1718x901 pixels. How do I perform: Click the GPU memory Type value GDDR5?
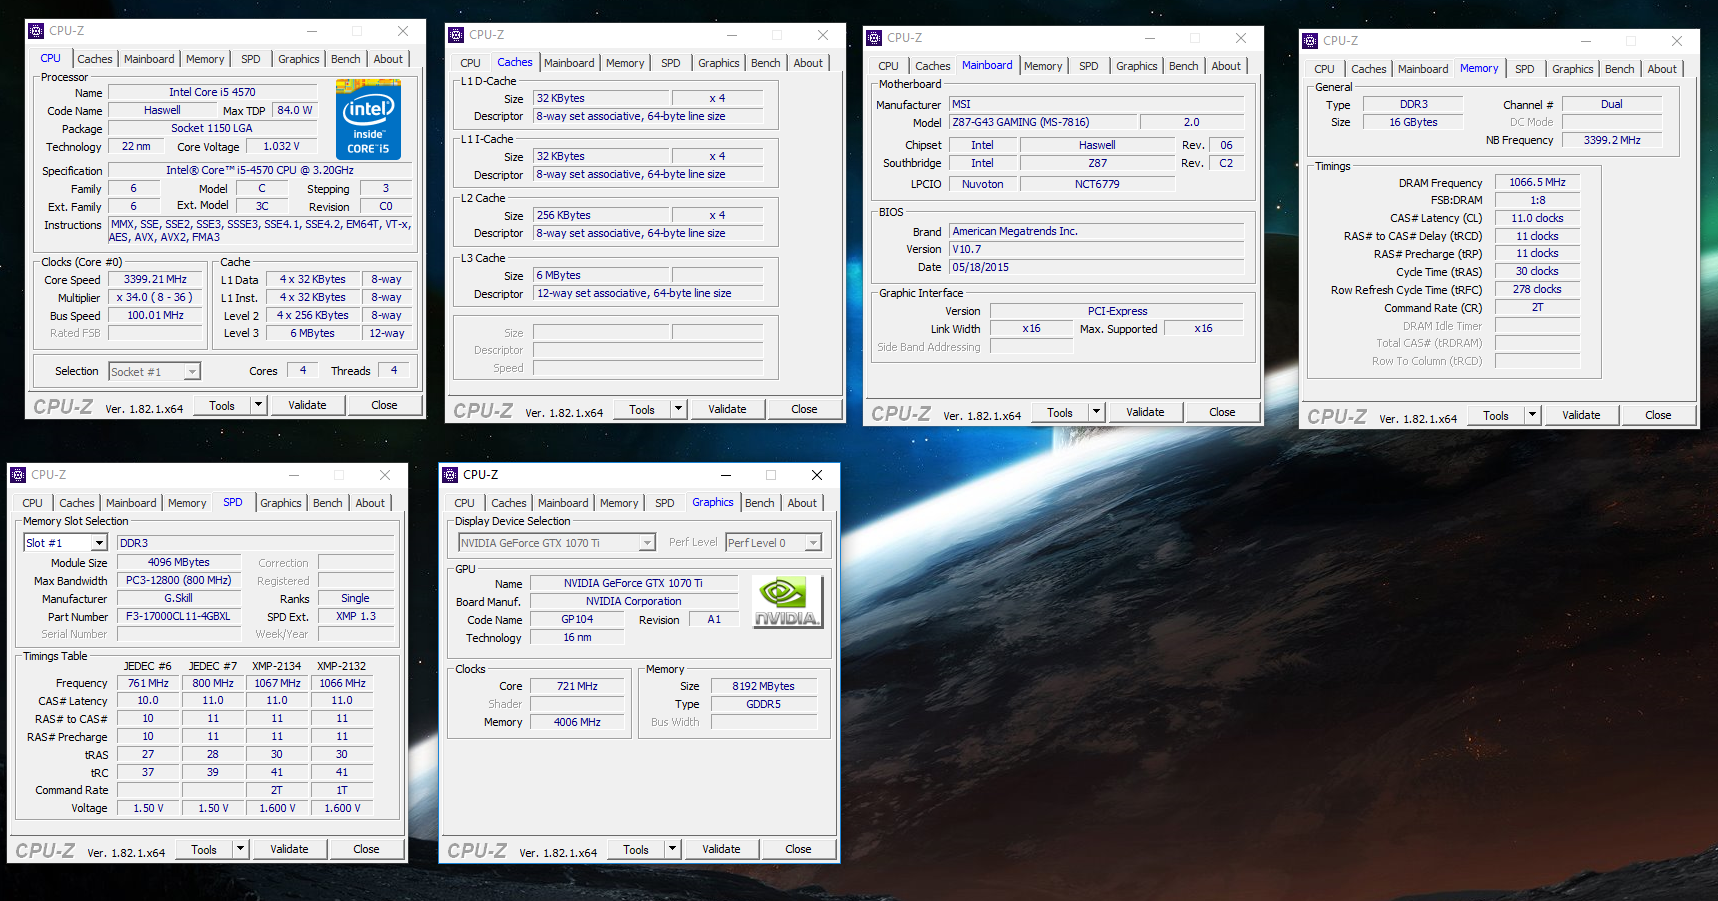tap(763, 704)
